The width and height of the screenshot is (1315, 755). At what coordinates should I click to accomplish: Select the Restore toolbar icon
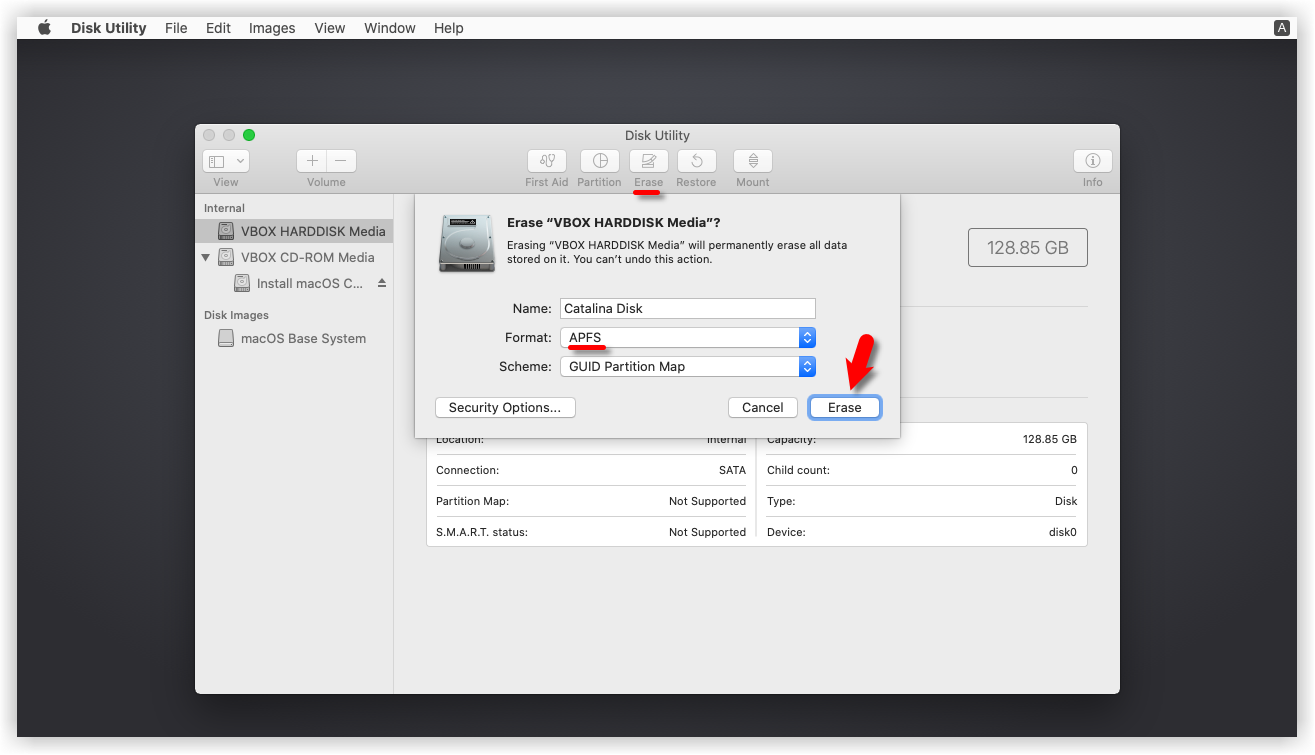[696, 161]
